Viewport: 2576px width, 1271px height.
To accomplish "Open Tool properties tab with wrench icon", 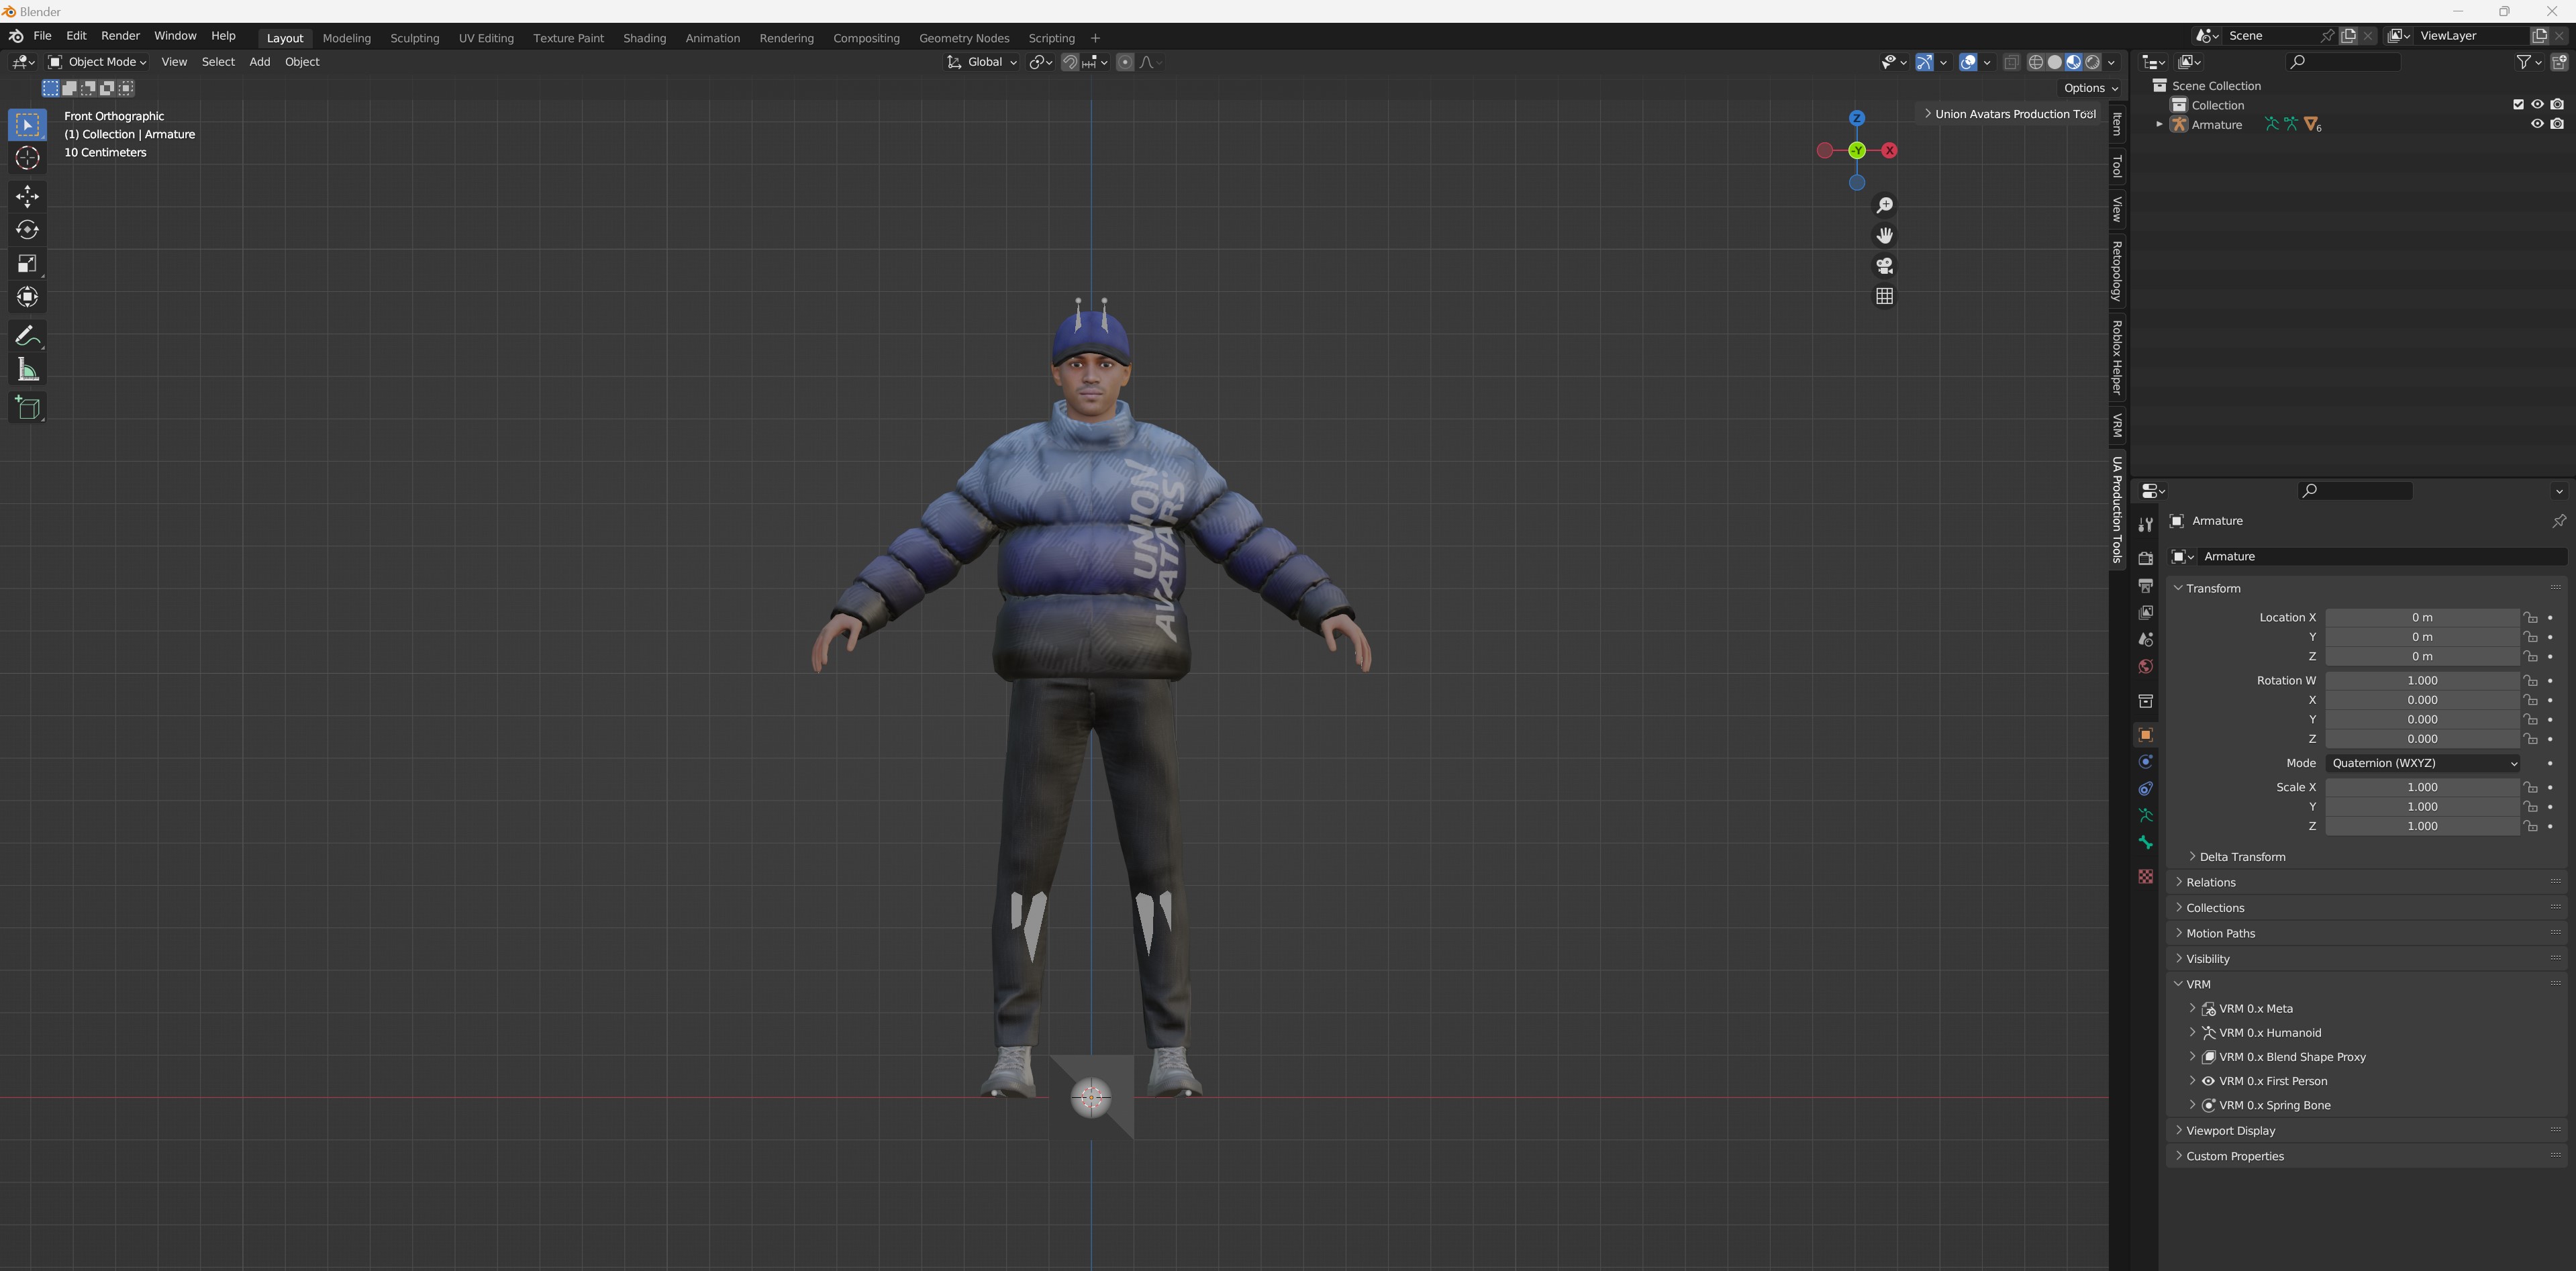I will click(2145, 525).
